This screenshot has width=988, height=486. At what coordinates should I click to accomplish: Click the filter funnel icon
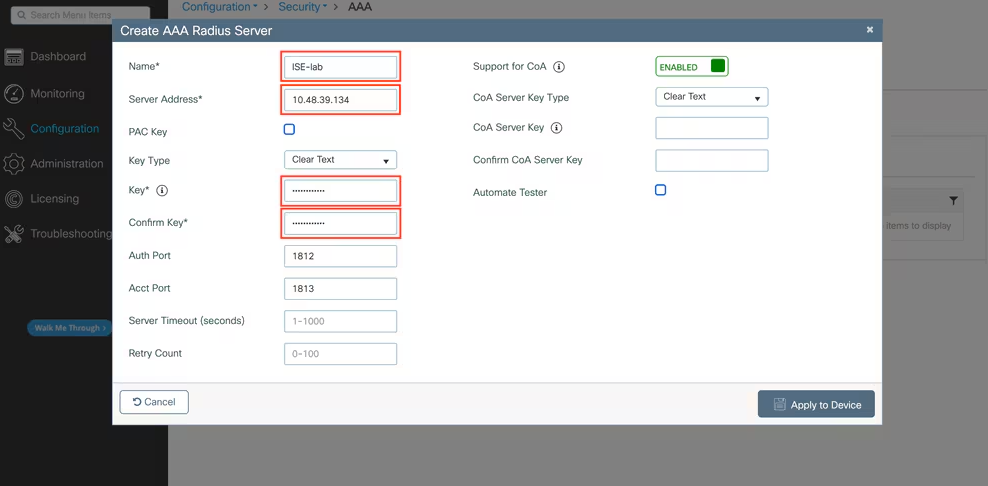[x=953, y=200]
